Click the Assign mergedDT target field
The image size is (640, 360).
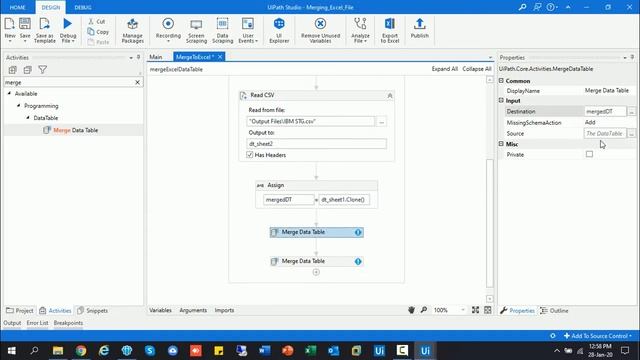point(289,200)
